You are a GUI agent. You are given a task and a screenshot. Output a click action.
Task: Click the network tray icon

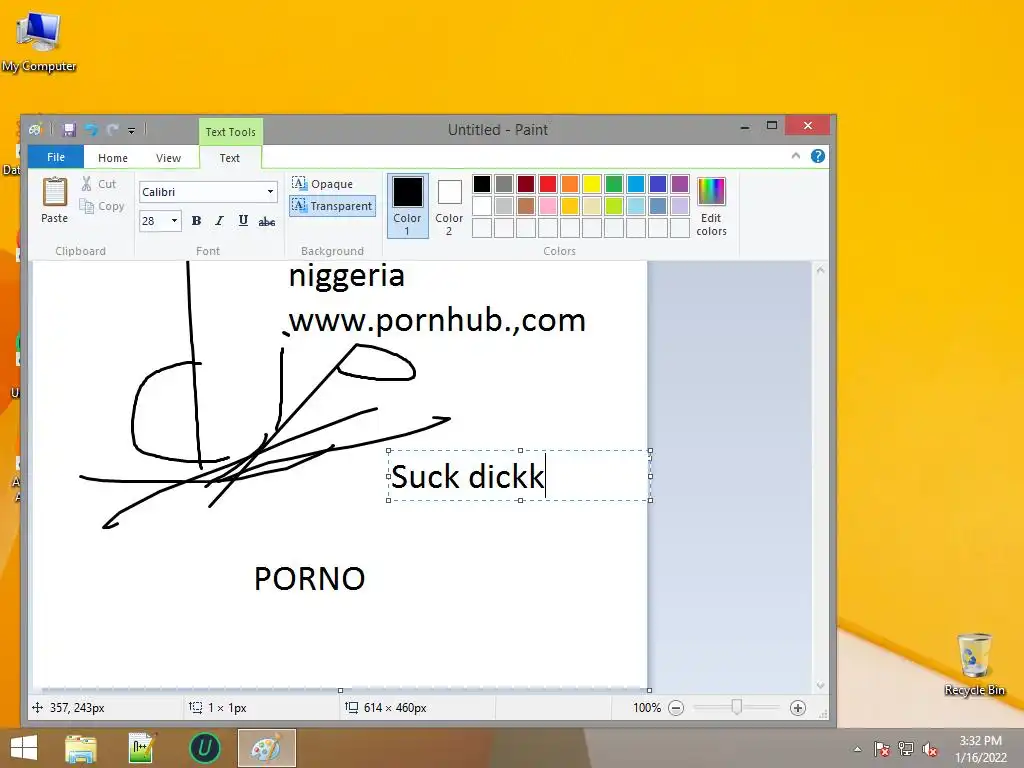tap(906, 749)
